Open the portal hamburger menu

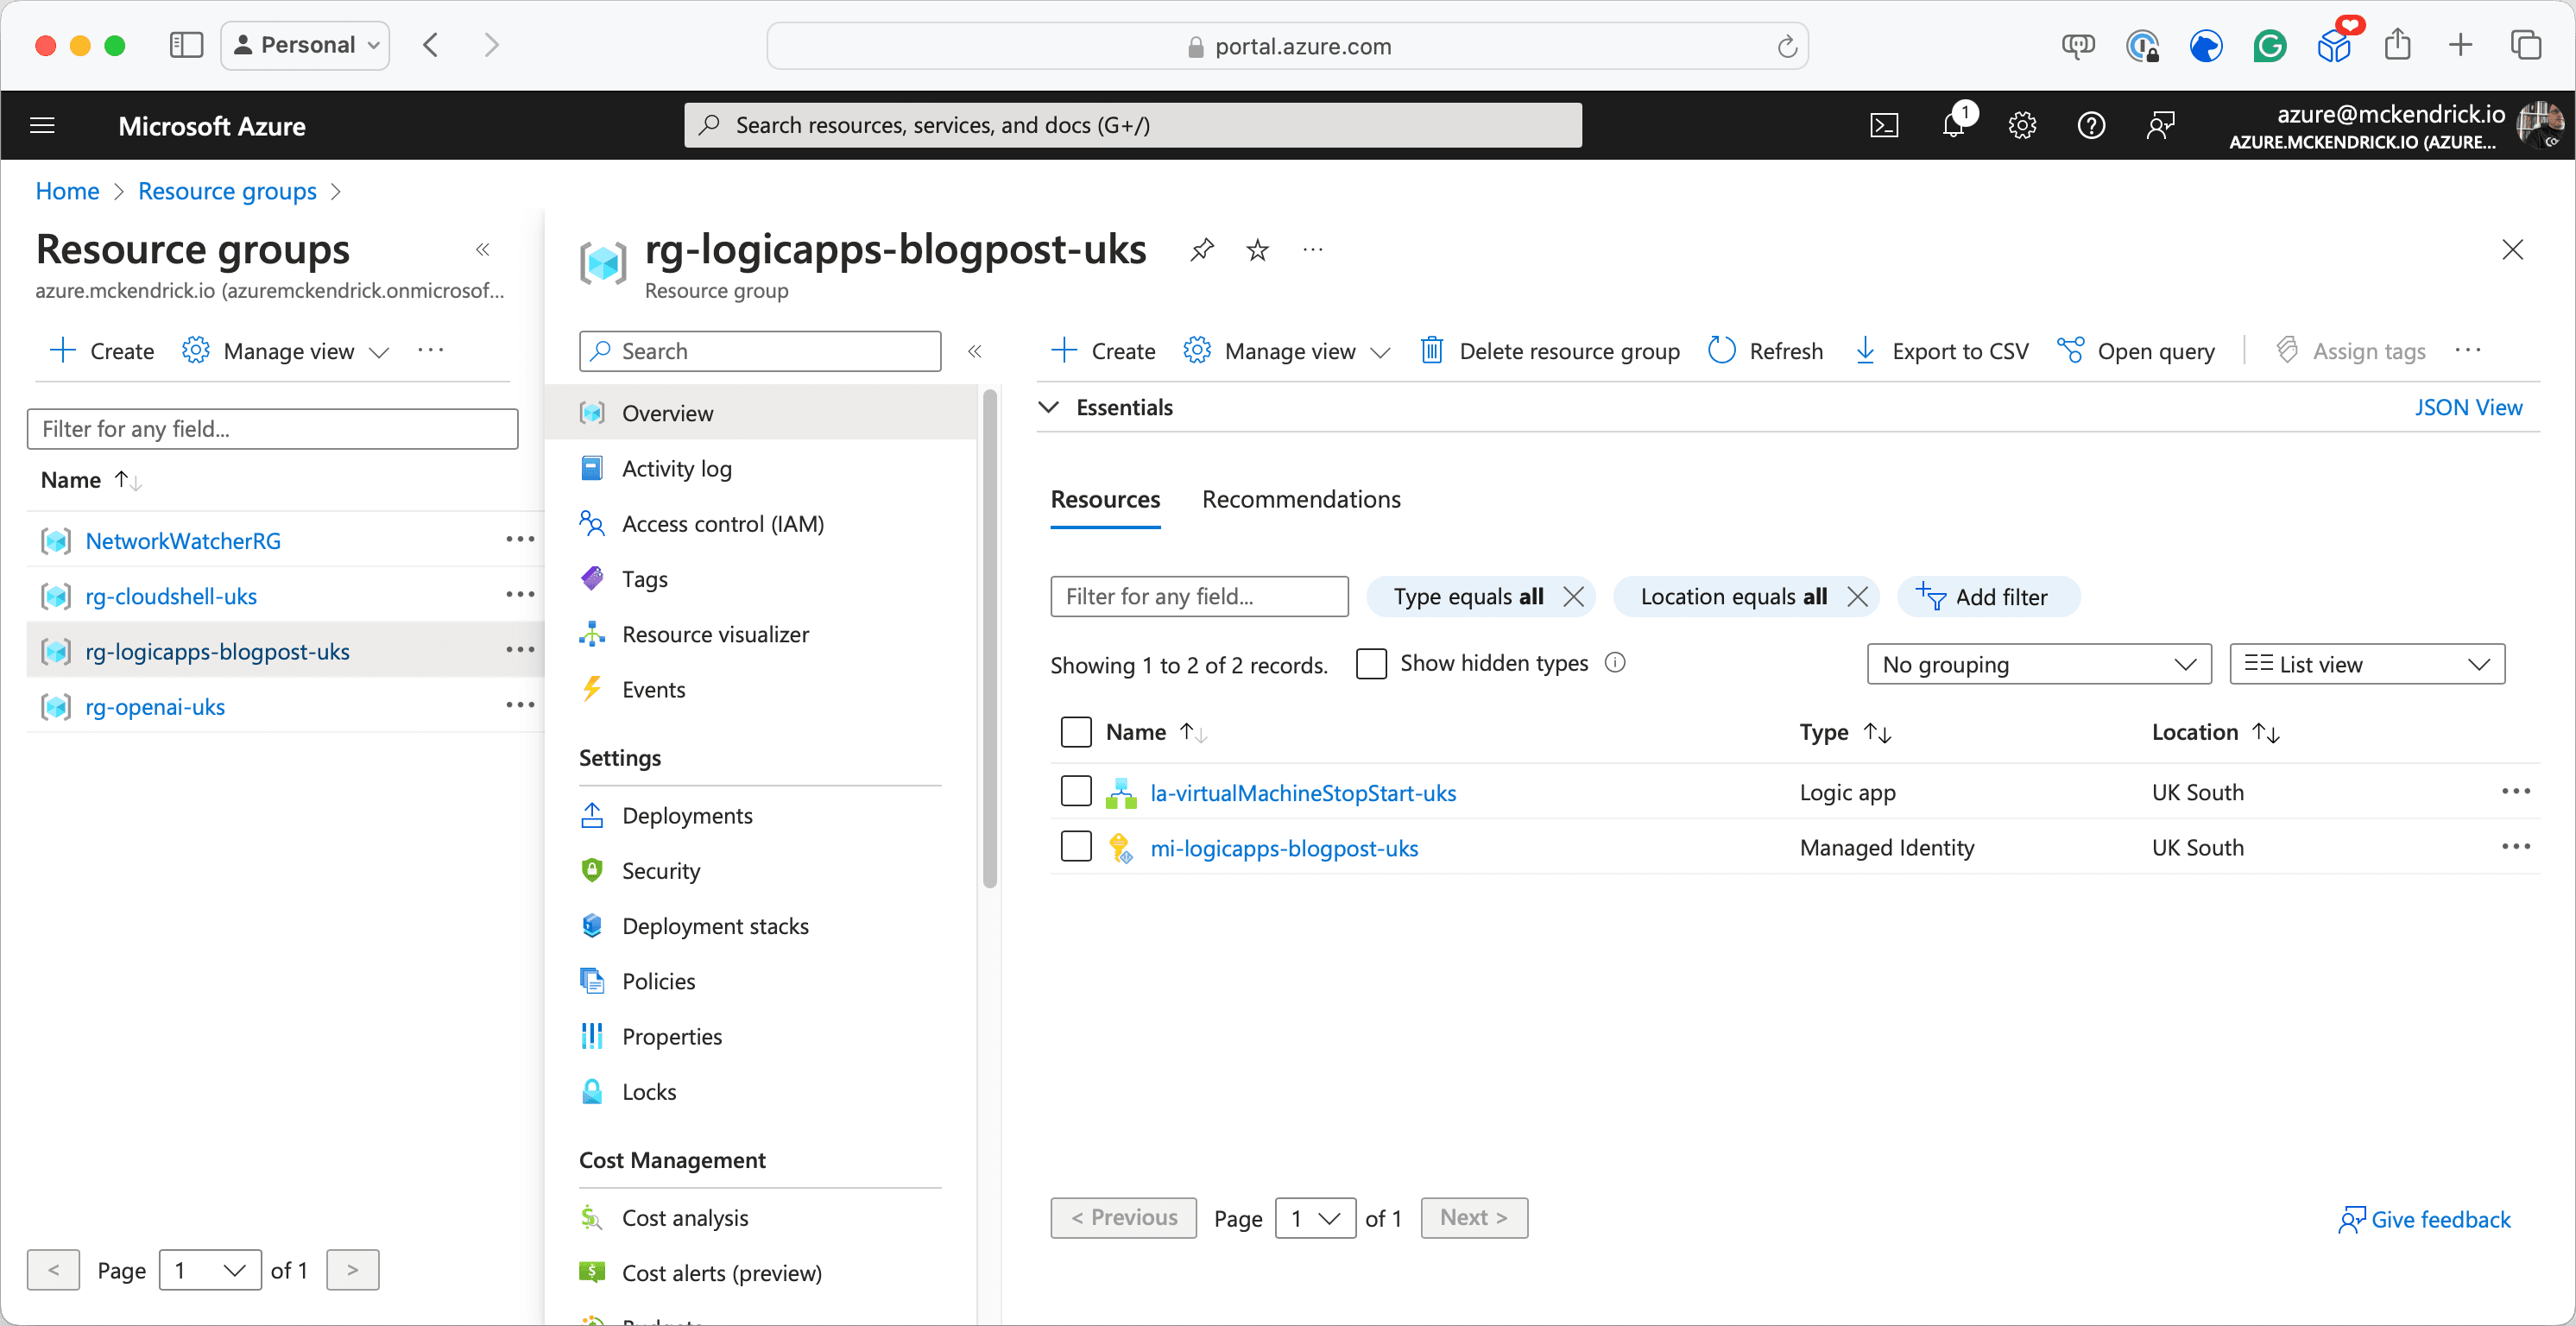click(x=42, y=125)
